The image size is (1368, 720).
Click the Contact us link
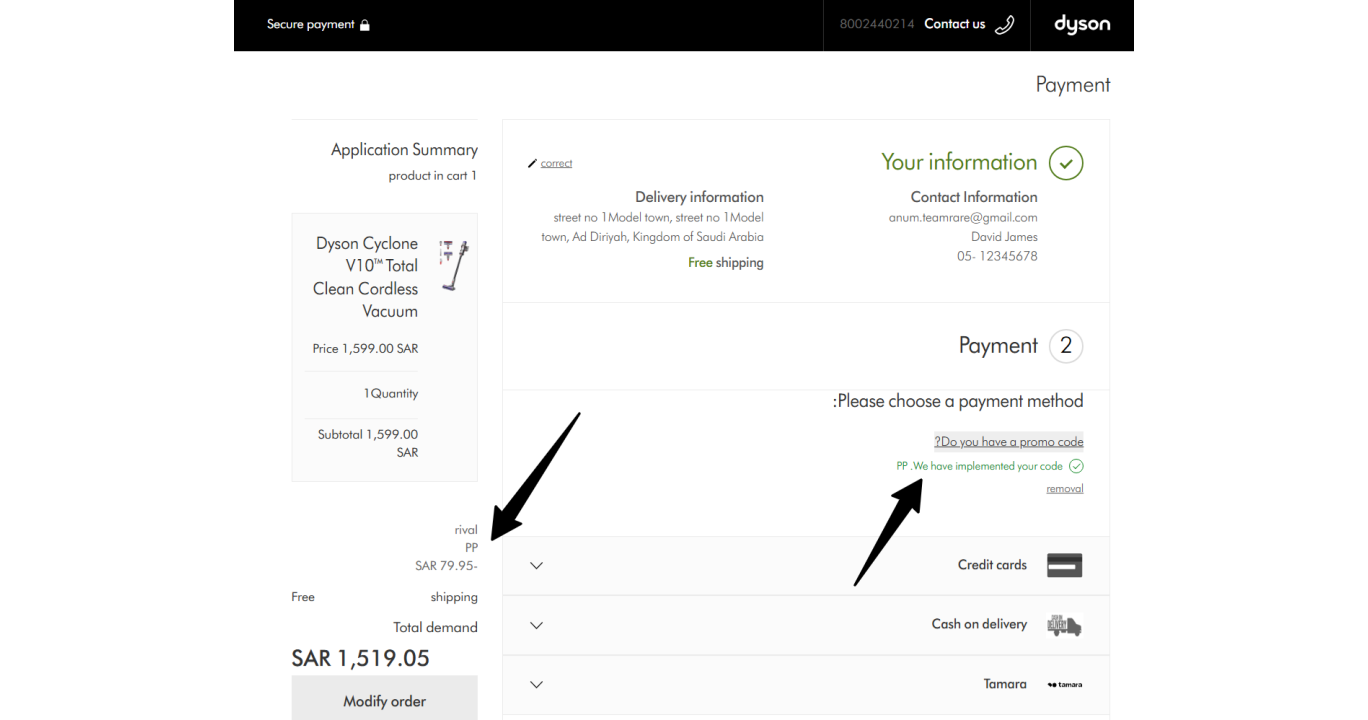[x=954, y=24]
